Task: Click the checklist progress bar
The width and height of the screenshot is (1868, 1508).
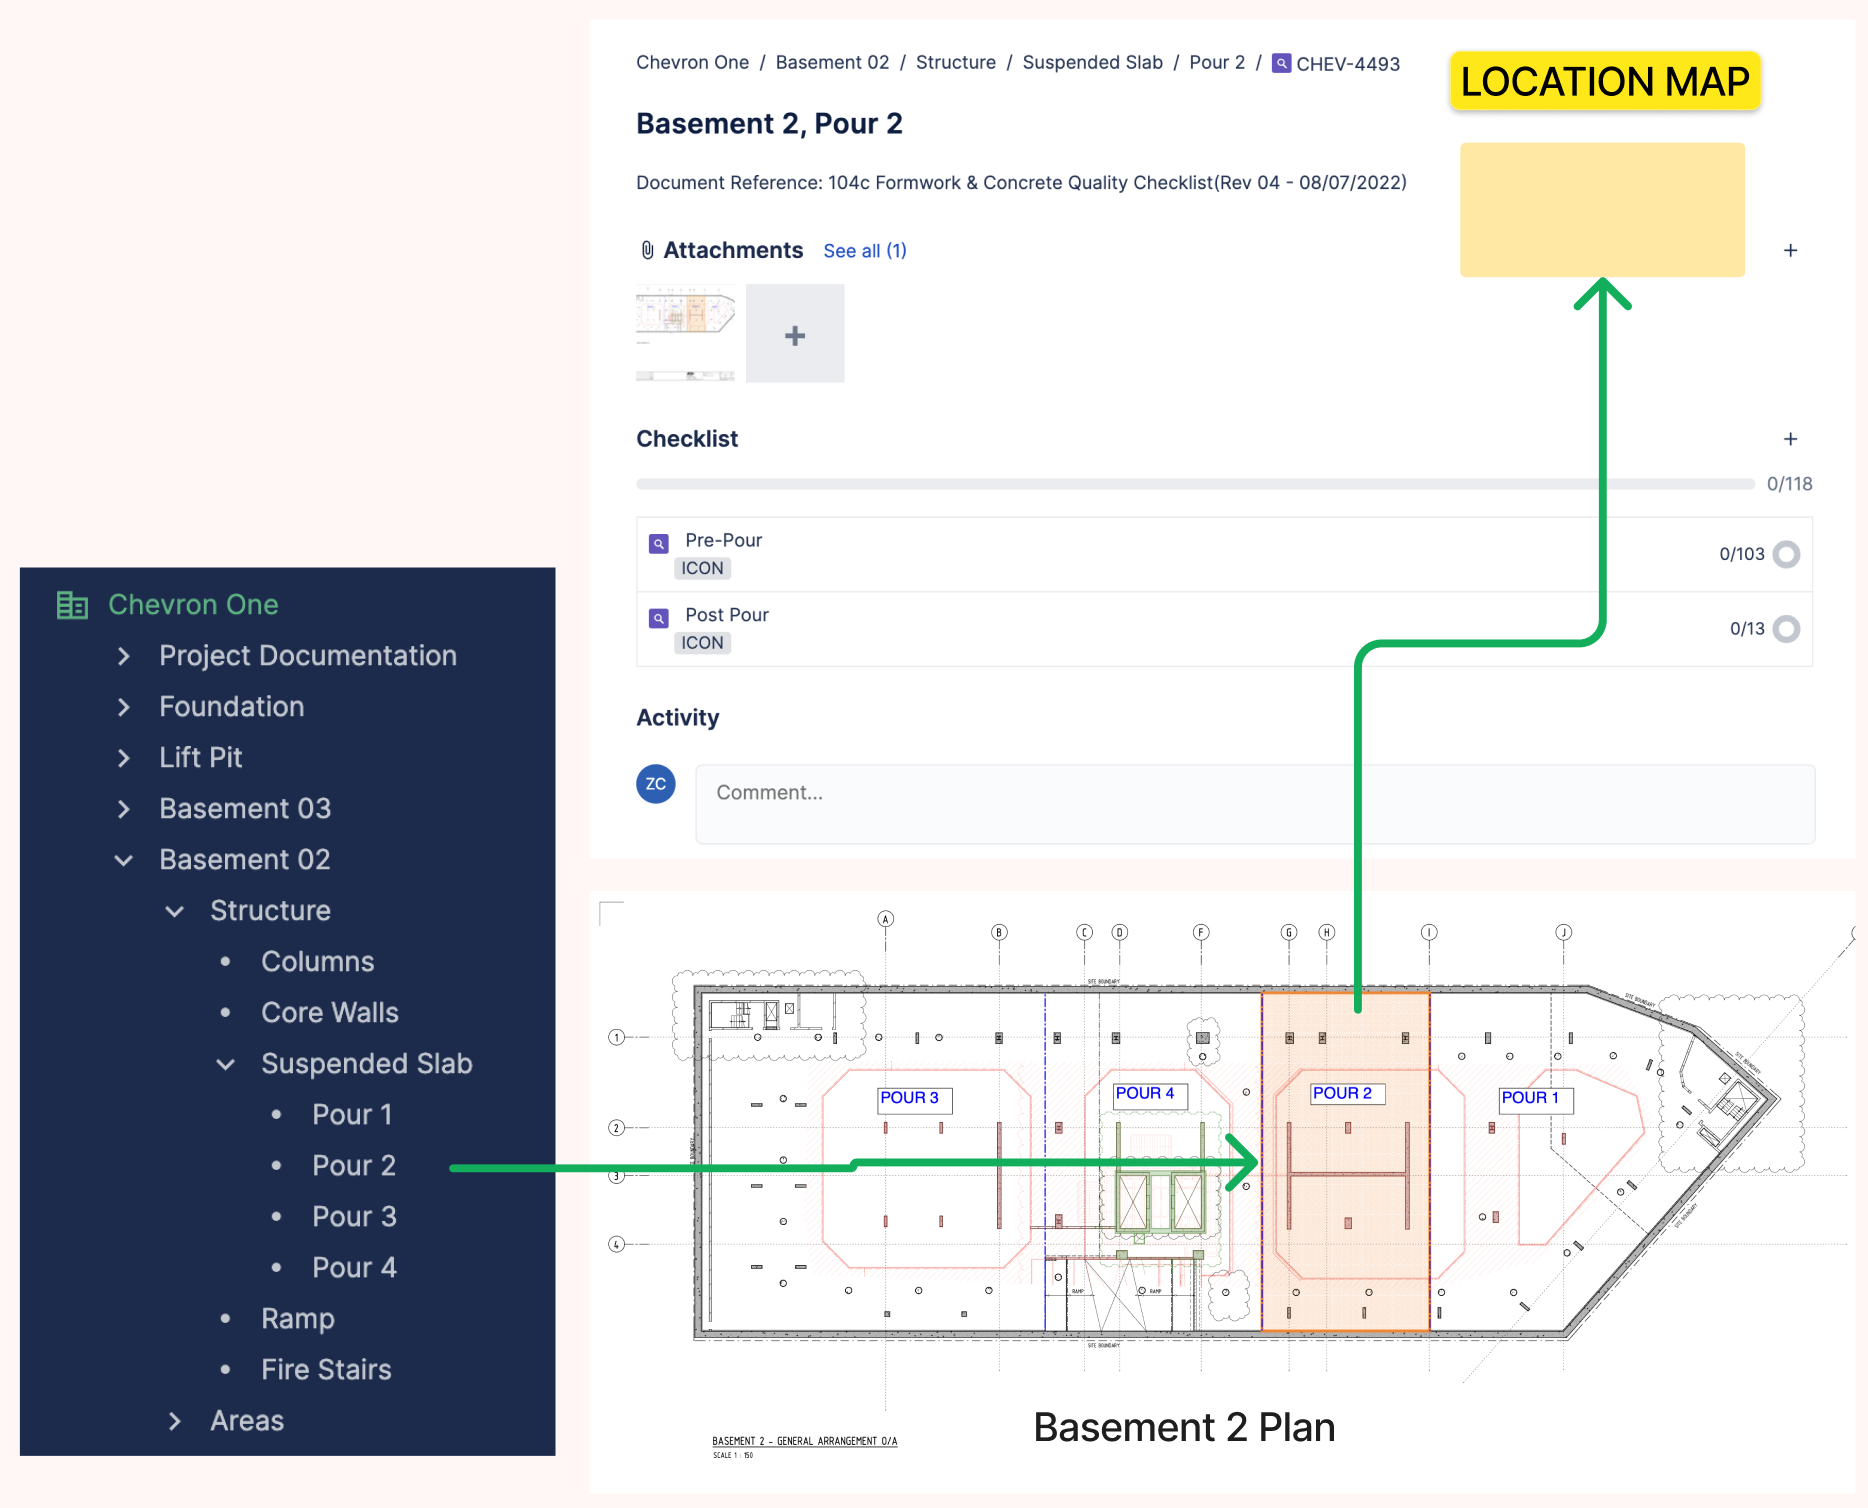Action: 1195,484
